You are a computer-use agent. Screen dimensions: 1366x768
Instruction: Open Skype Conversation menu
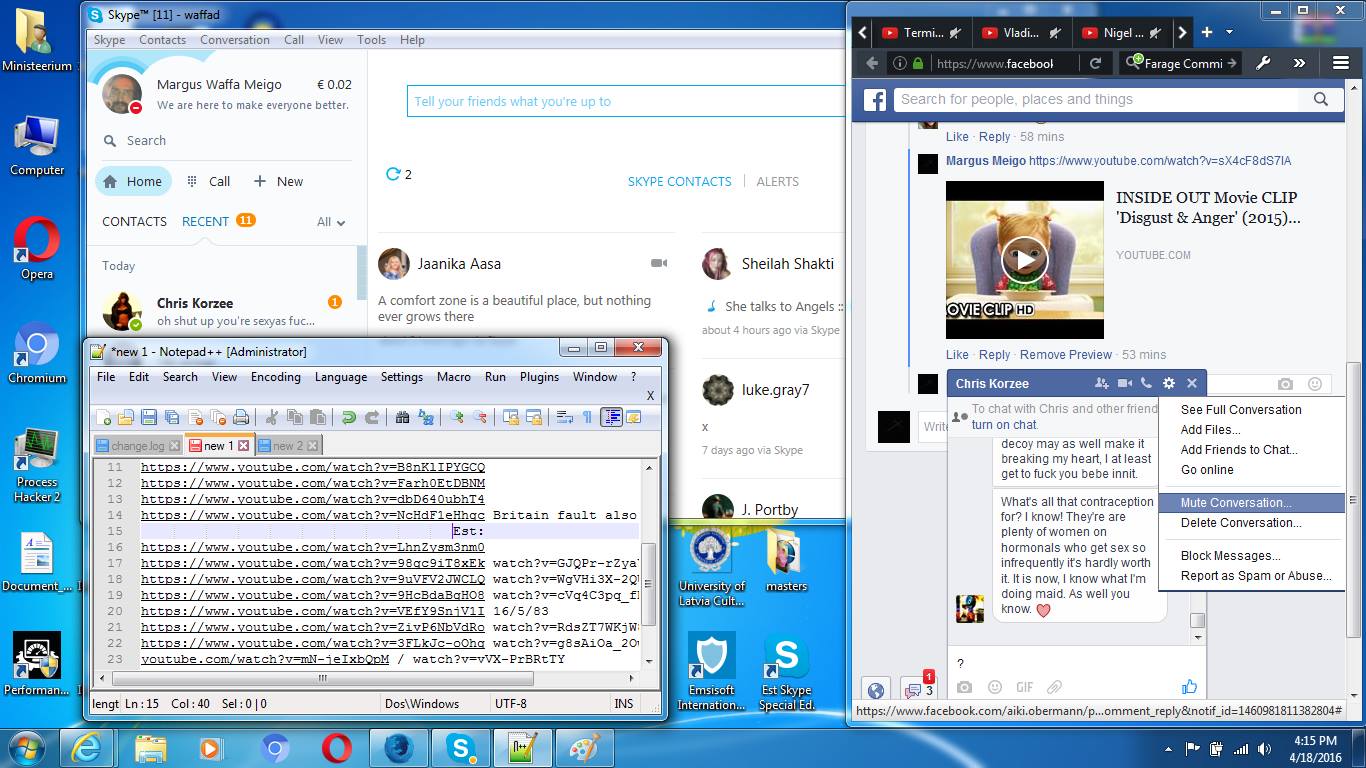[x=235, y=40]
